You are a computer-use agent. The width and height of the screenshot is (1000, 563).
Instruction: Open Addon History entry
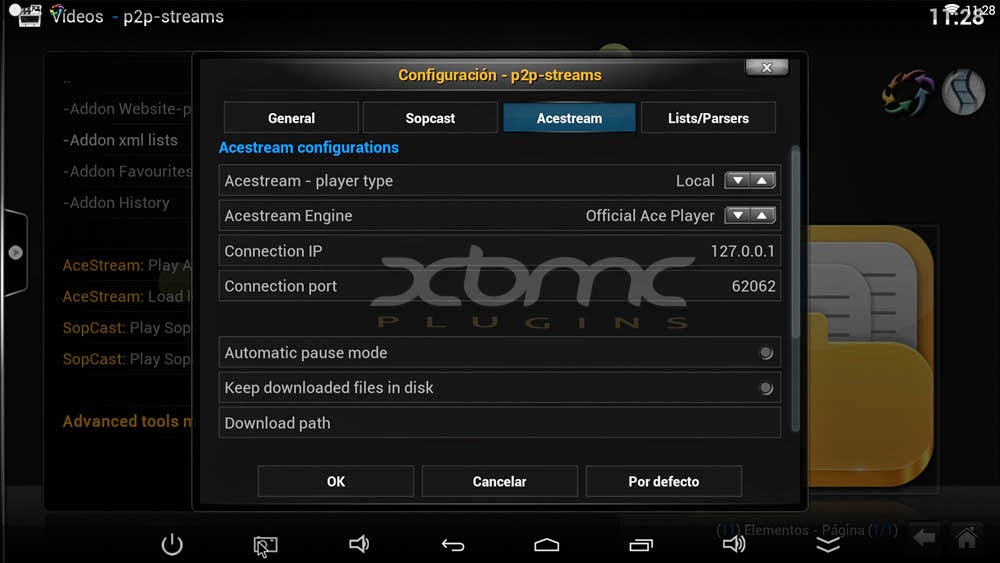[117, 202]
